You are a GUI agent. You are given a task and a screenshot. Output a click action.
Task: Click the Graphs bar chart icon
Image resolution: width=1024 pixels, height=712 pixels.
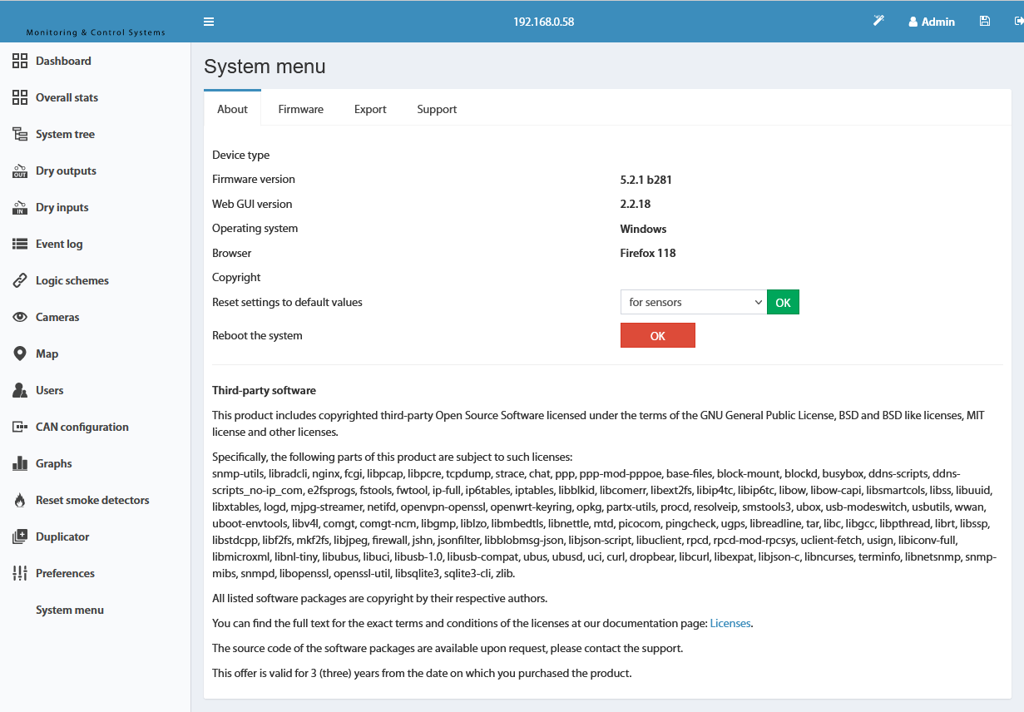point(20,463)
